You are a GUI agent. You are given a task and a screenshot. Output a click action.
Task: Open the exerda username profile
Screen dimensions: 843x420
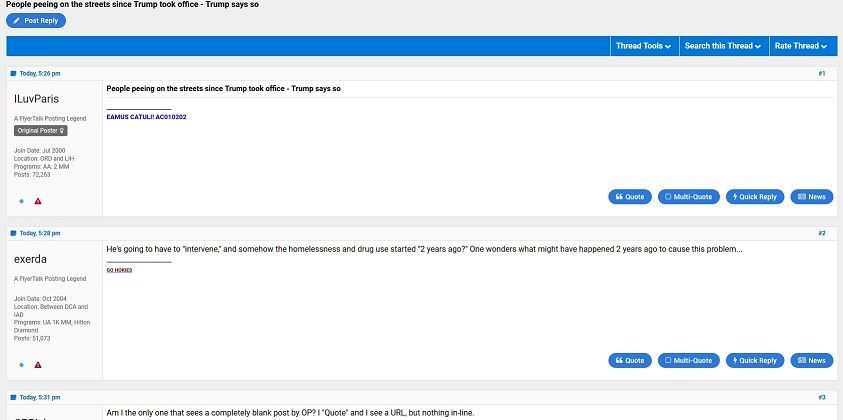pyautogui.click(x=30, y=259)
